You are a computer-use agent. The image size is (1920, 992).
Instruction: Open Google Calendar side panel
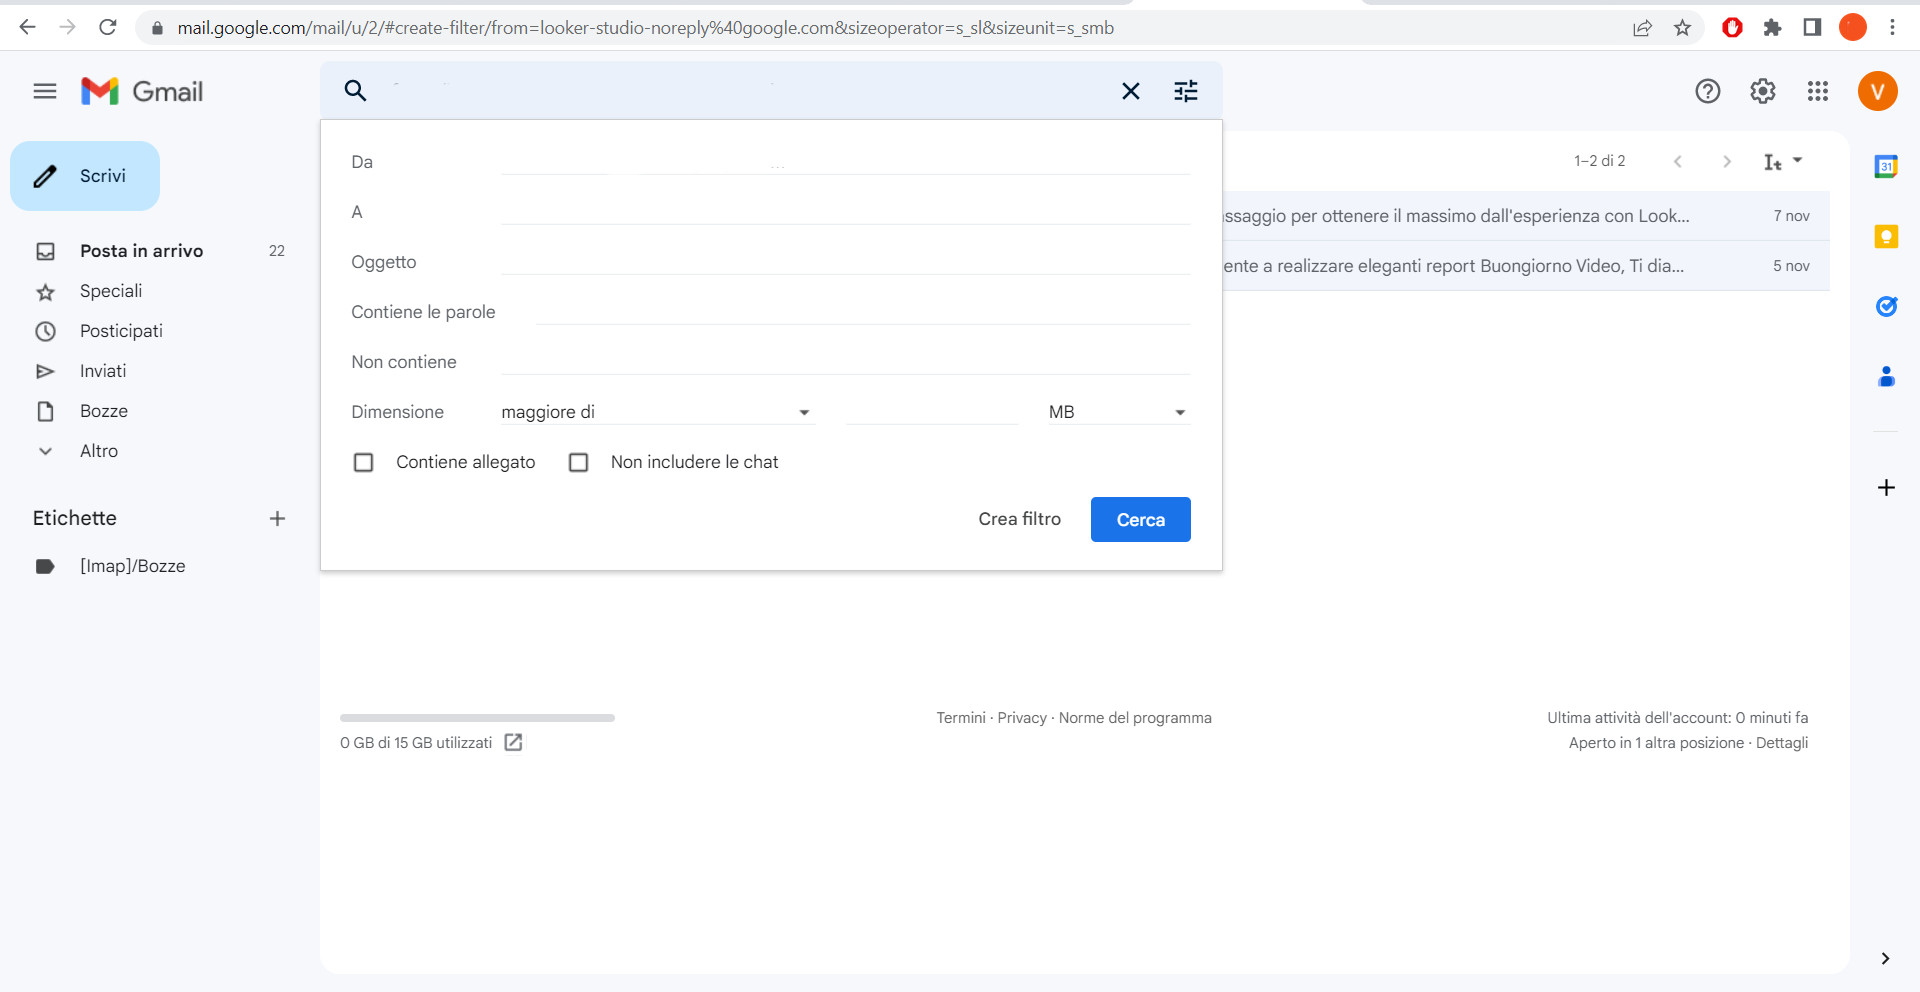pos(1886,167)
